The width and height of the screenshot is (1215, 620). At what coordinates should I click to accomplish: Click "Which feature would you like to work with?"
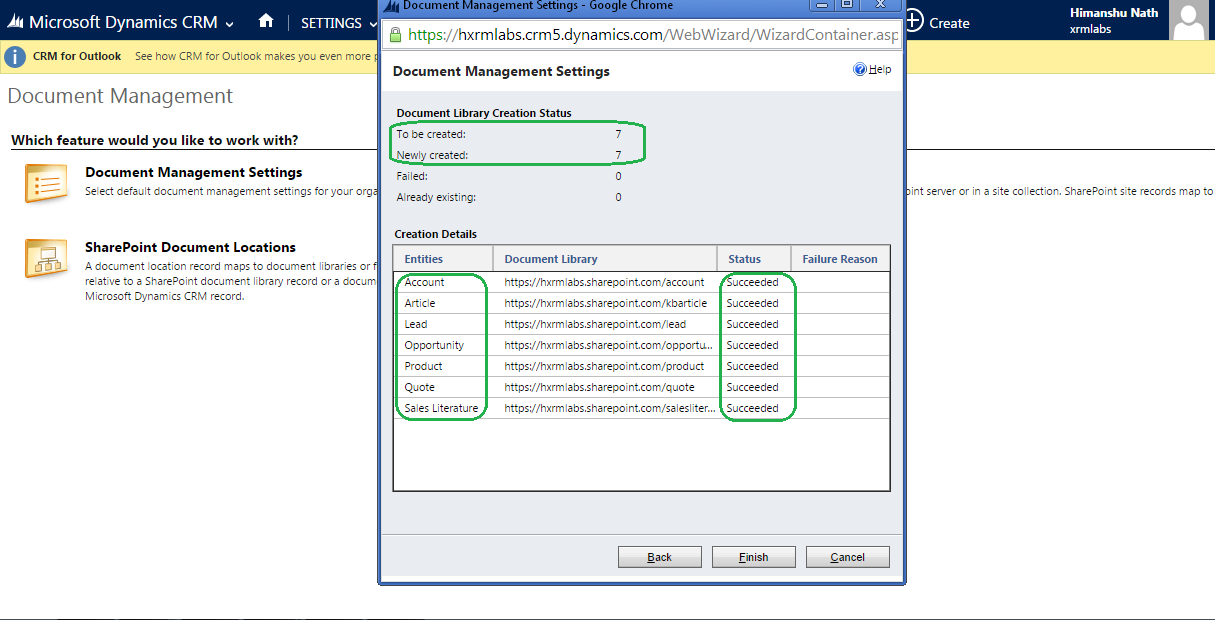pos(155,140)
